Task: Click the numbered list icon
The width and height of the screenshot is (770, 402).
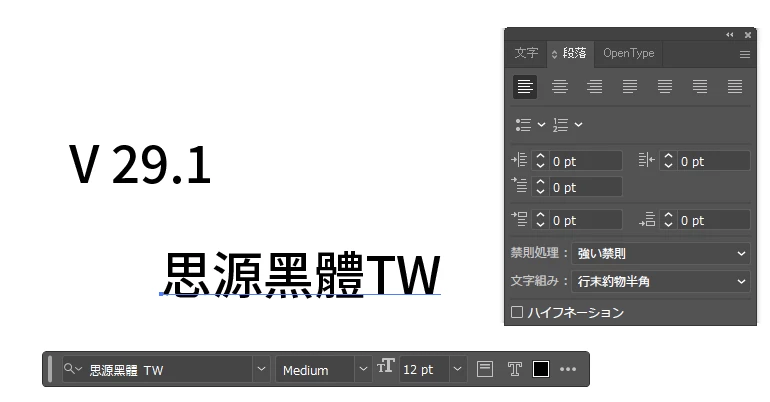Action: point(561,125)
